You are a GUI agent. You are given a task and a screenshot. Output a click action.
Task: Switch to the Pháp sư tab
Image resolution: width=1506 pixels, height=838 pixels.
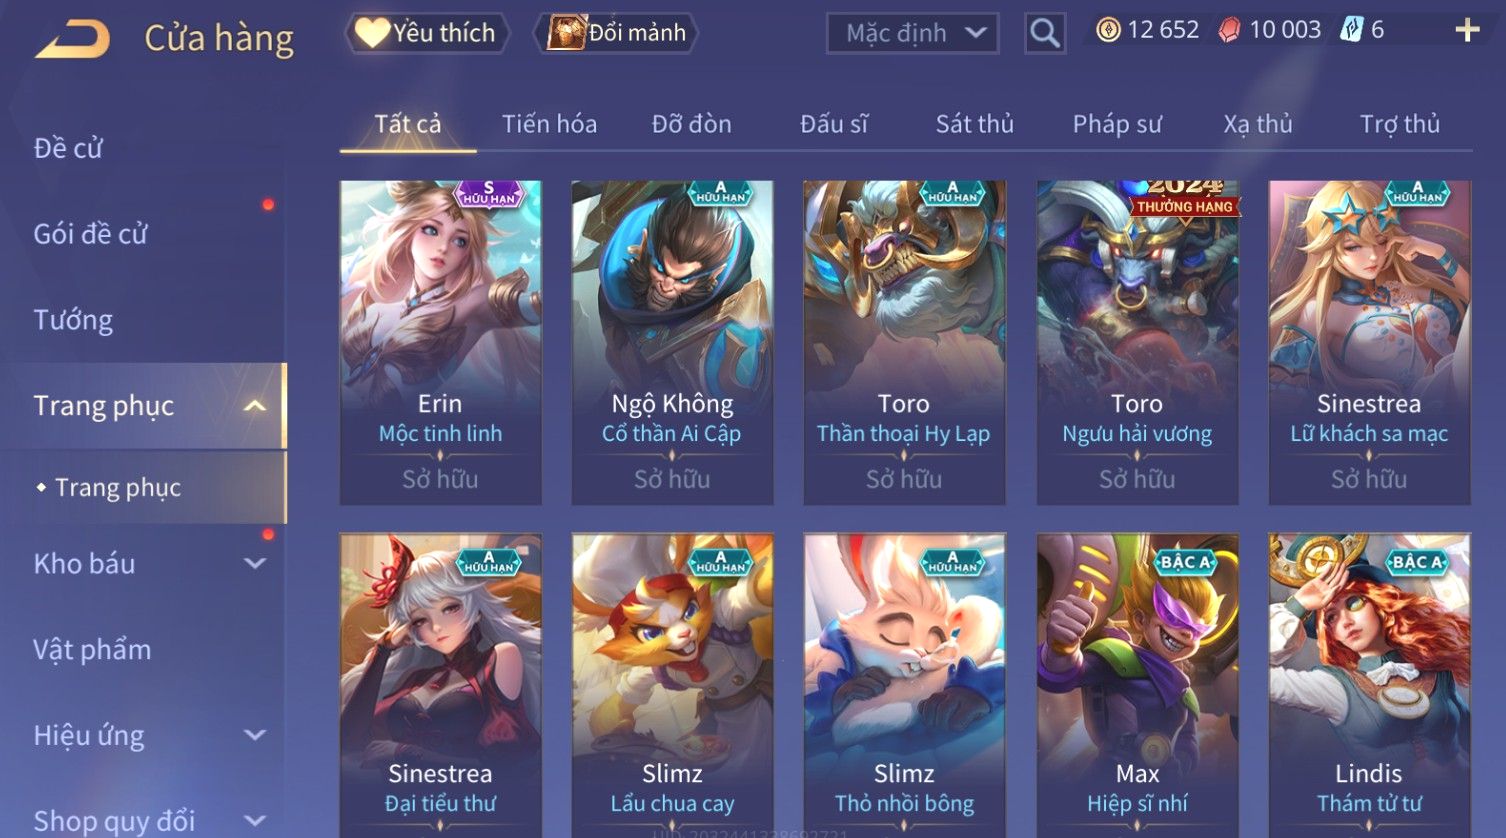[x=1117, y=124]
